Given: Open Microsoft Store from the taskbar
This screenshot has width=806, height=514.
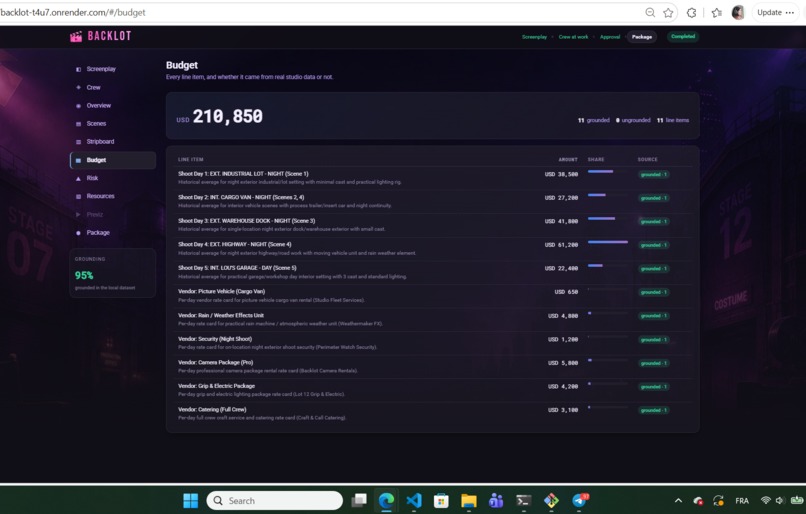Looking at the screenshot, I should pyautogui.click(x=441, y=500).
